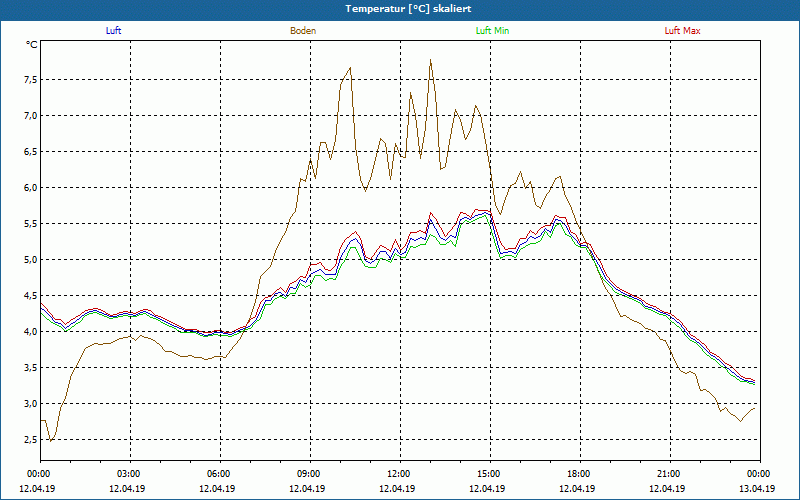Click the highest peak of the Boden curve

point(431,60)
